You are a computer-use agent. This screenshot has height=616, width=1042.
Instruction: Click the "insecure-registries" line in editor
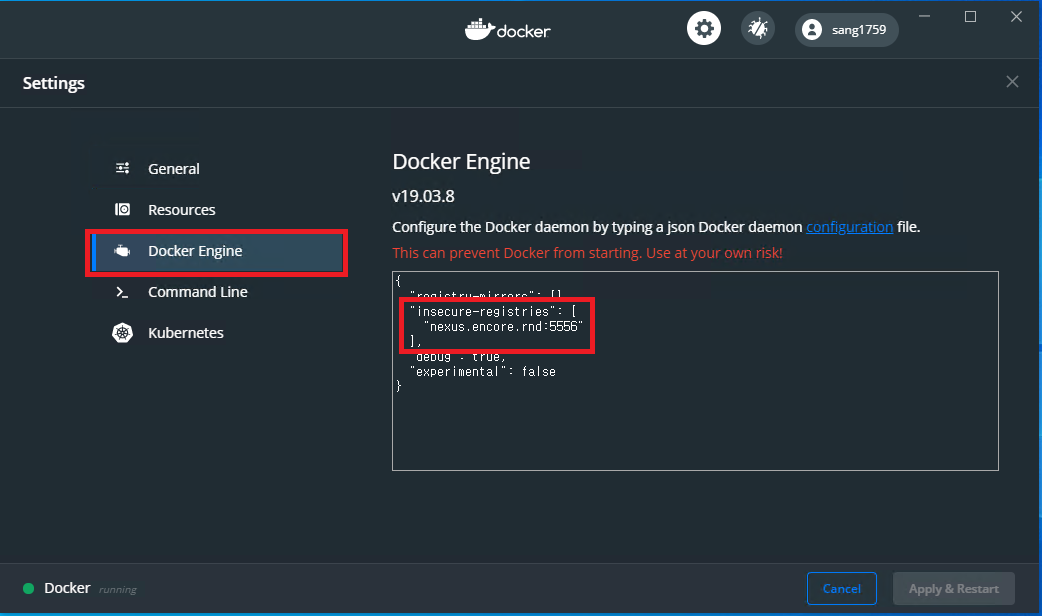click(493, 311)
